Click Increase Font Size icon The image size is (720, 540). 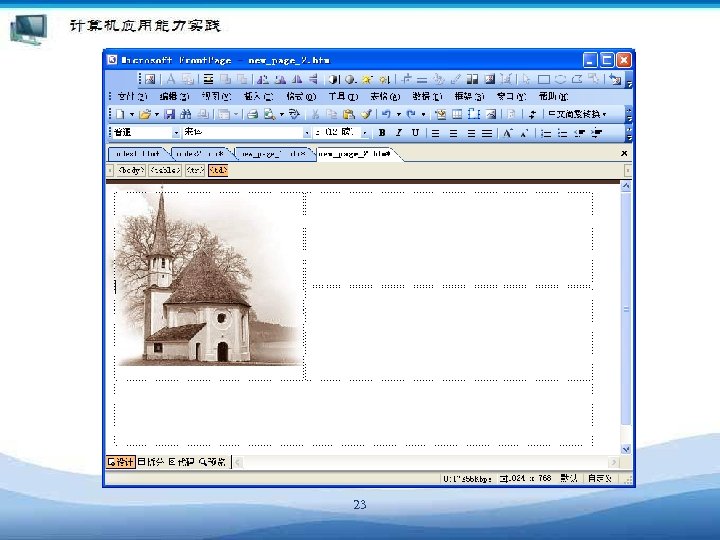click(508, 133)
